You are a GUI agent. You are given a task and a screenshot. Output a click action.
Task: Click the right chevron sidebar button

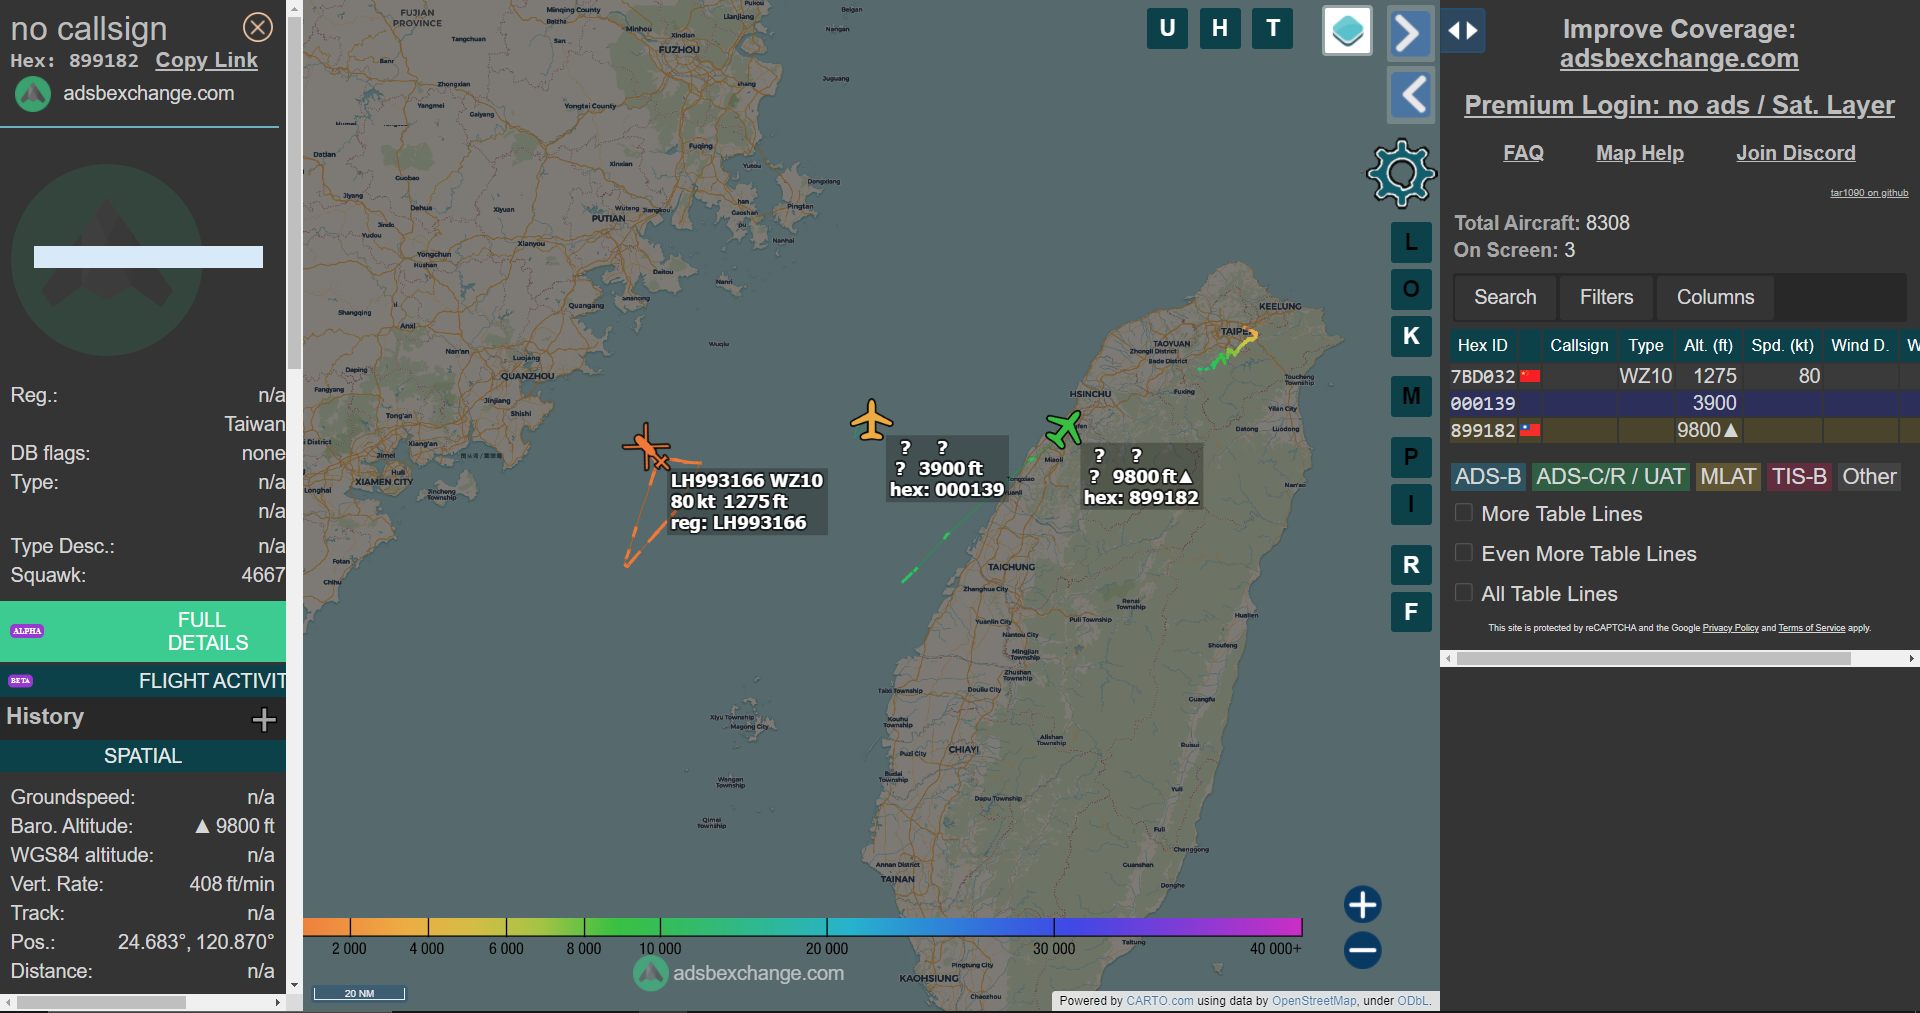[x=1410, y=33]
